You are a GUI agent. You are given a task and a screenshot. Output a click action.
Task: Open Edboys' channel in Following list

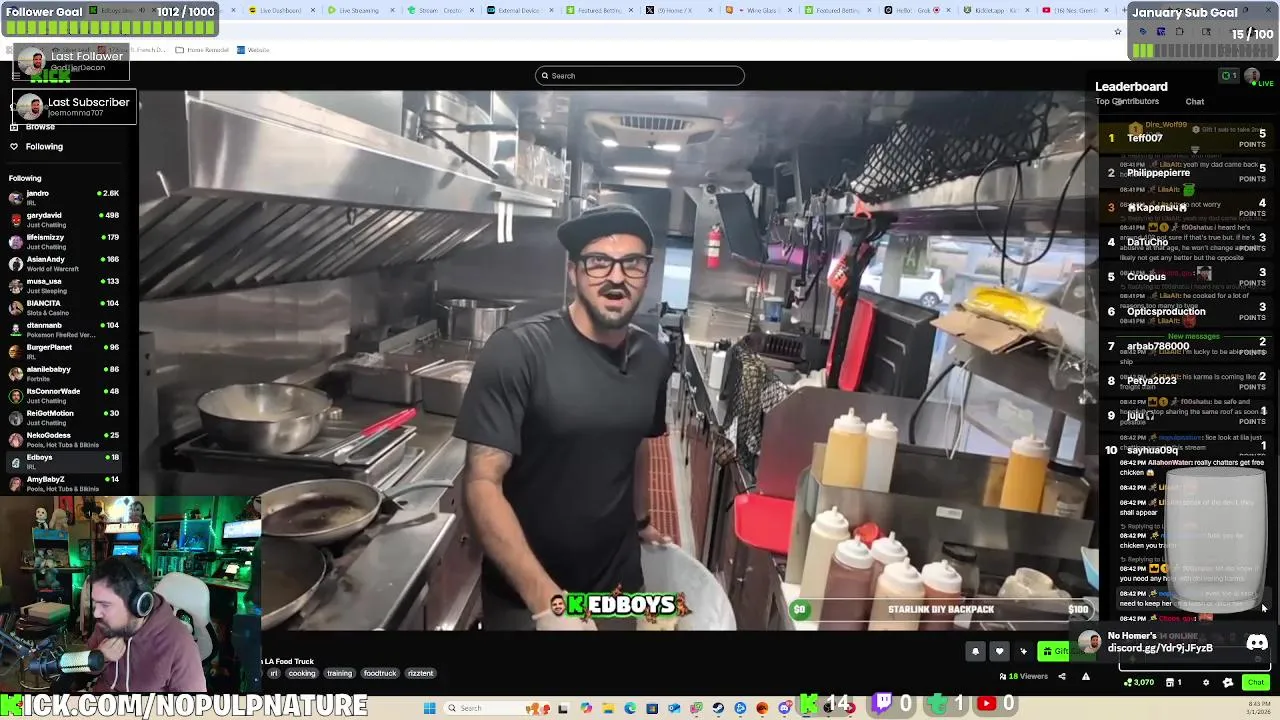(x=64, y=461)
